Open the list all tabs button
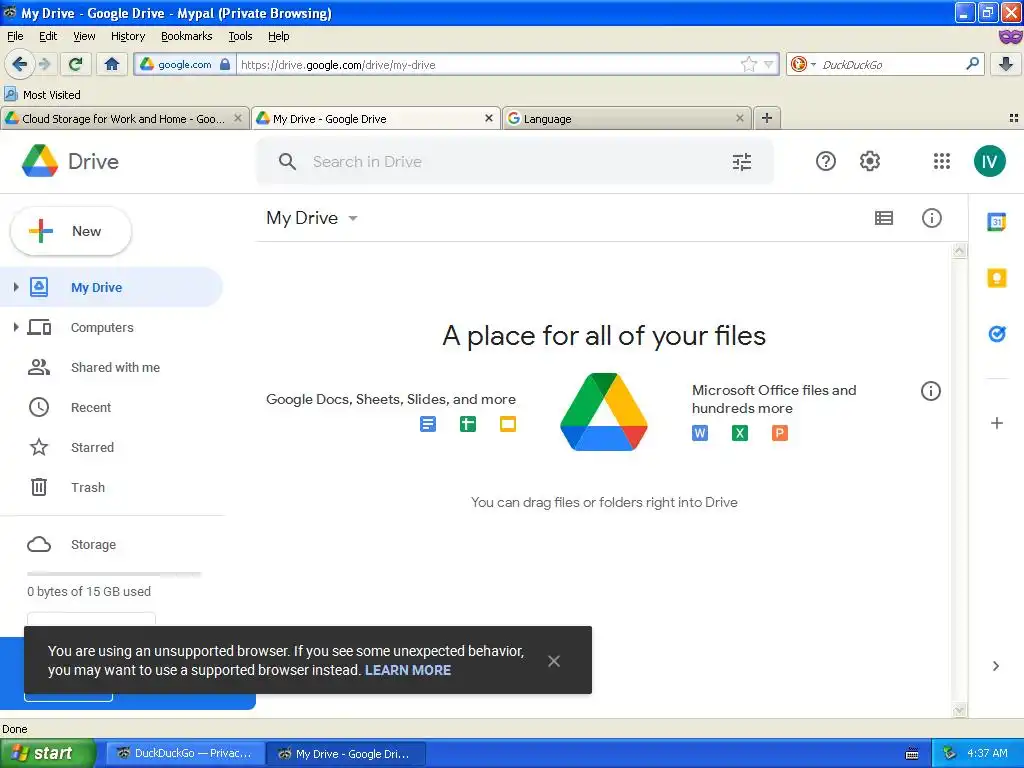1024x768 pixels. pyautogui.click(x=1014, y=118)
